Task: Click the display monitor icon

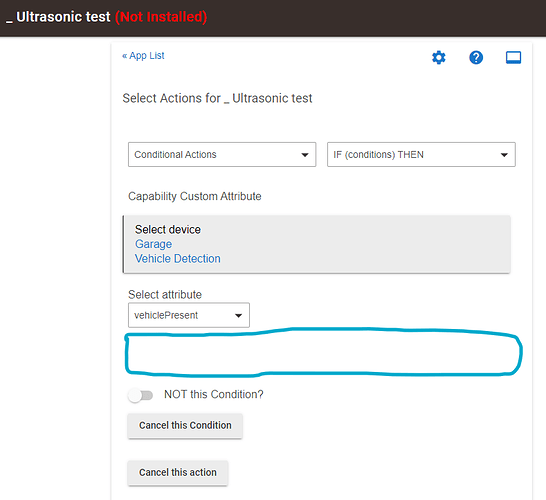Action: [513, 57]
